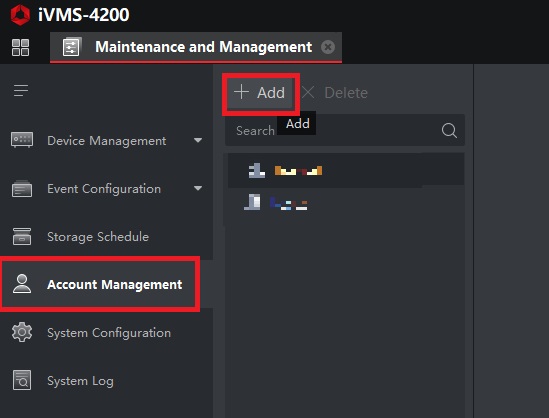
Task: Click the first user's avatar icon
Action: point(256,171)
